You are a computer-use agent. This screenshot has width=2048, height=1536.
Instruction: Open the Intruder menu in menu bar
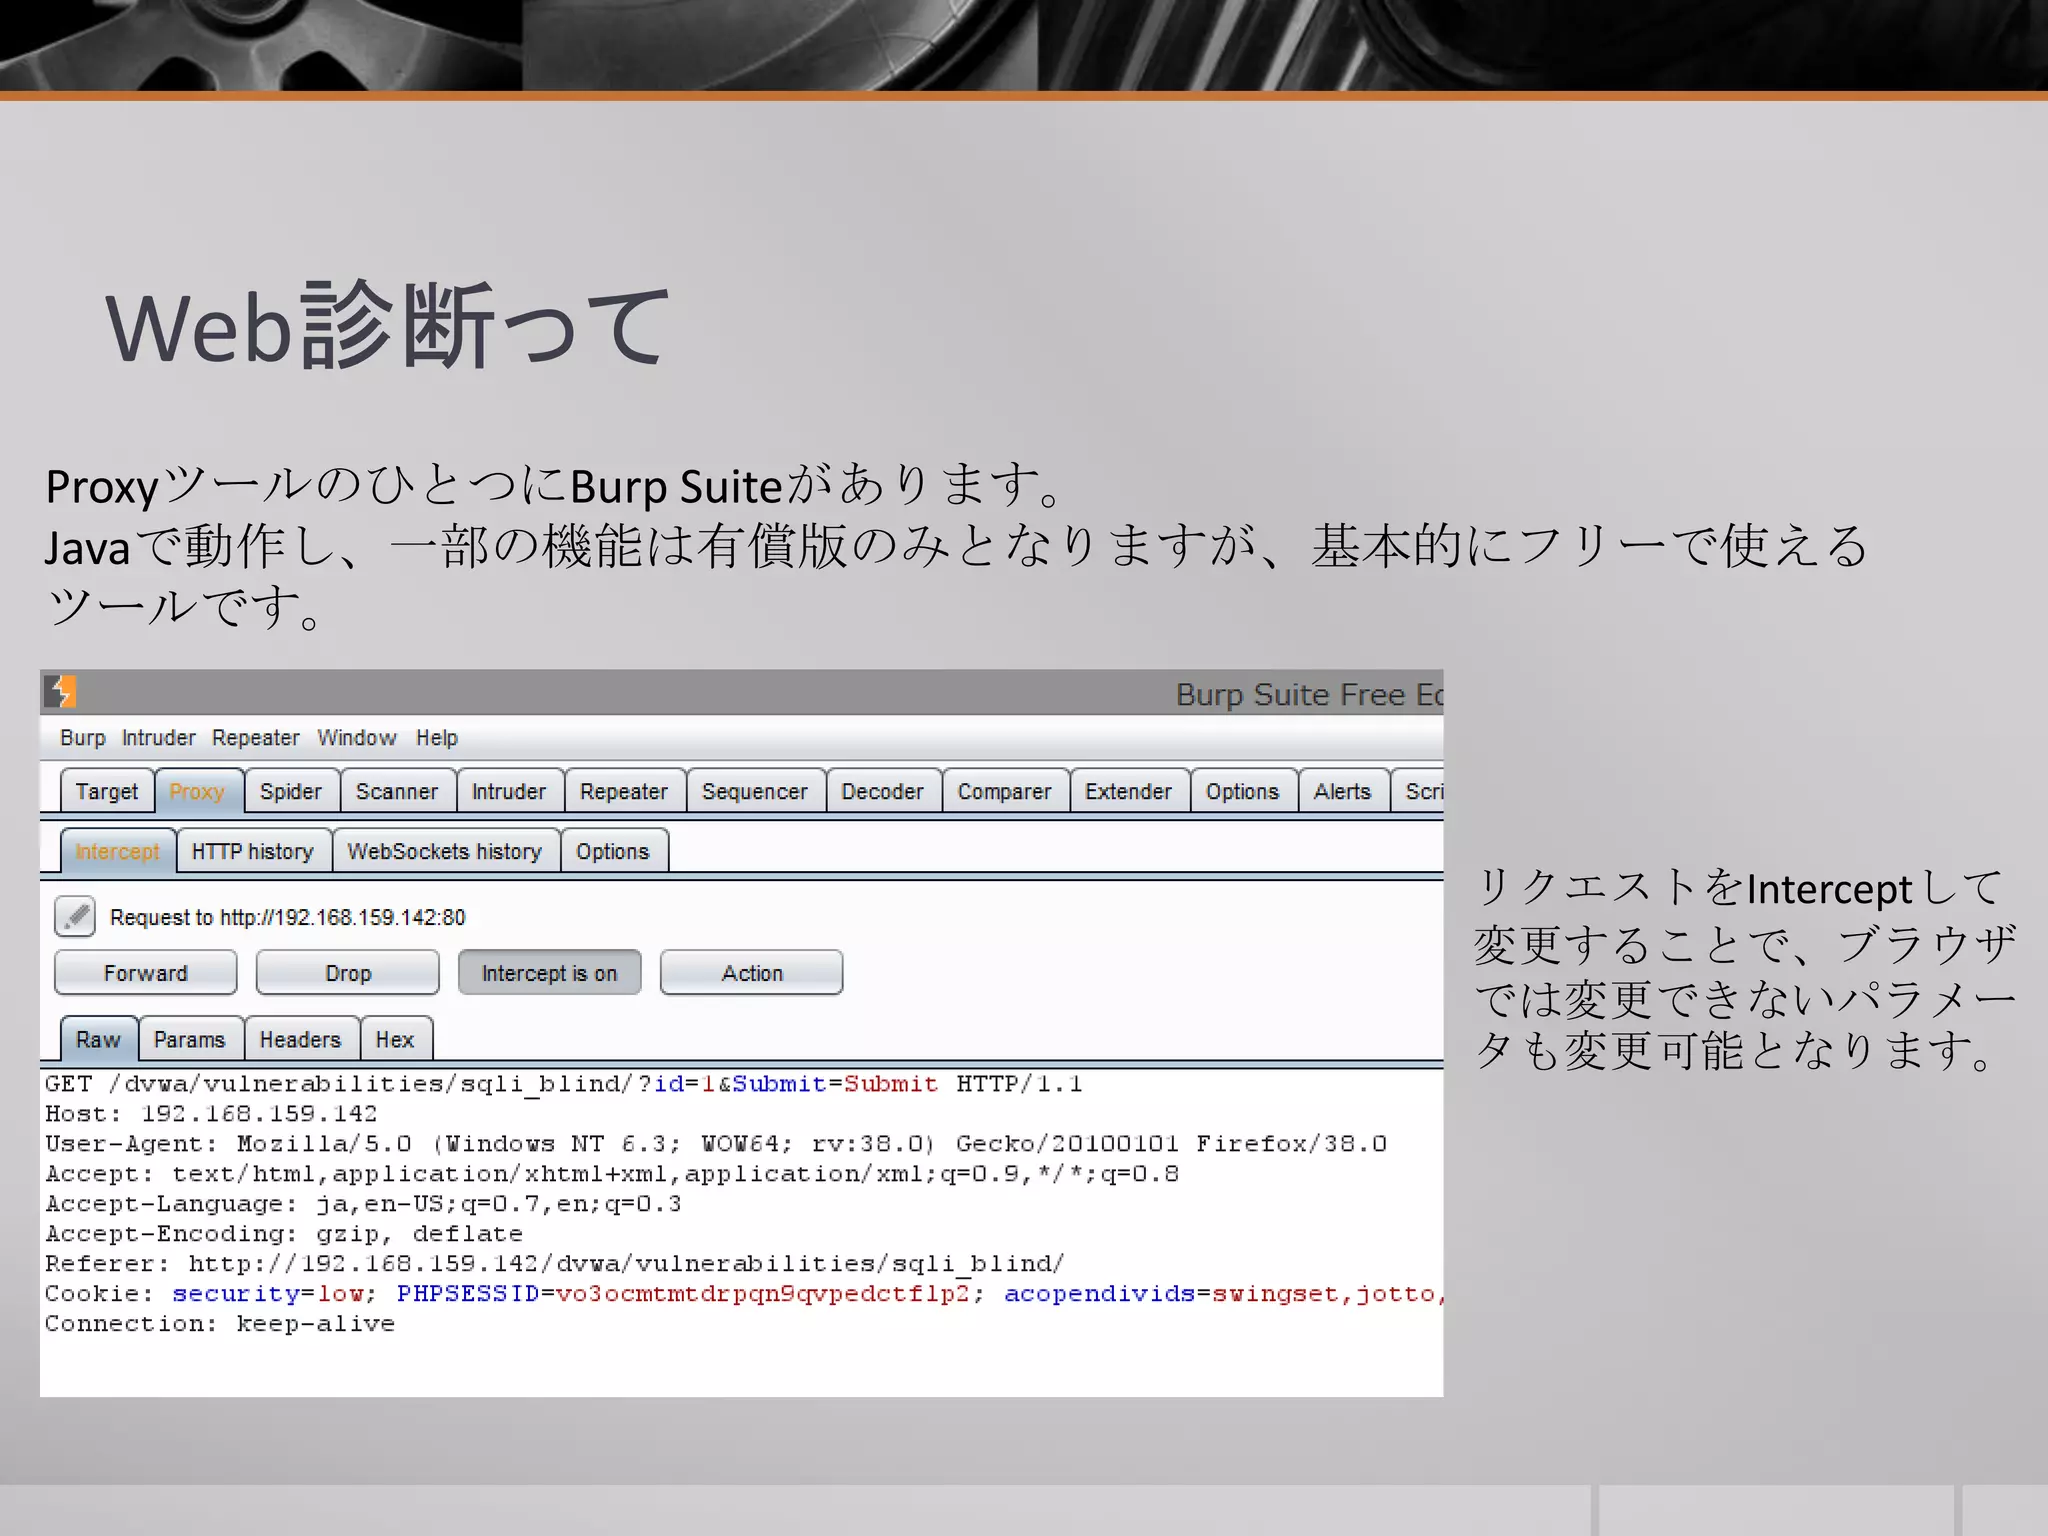159,738
